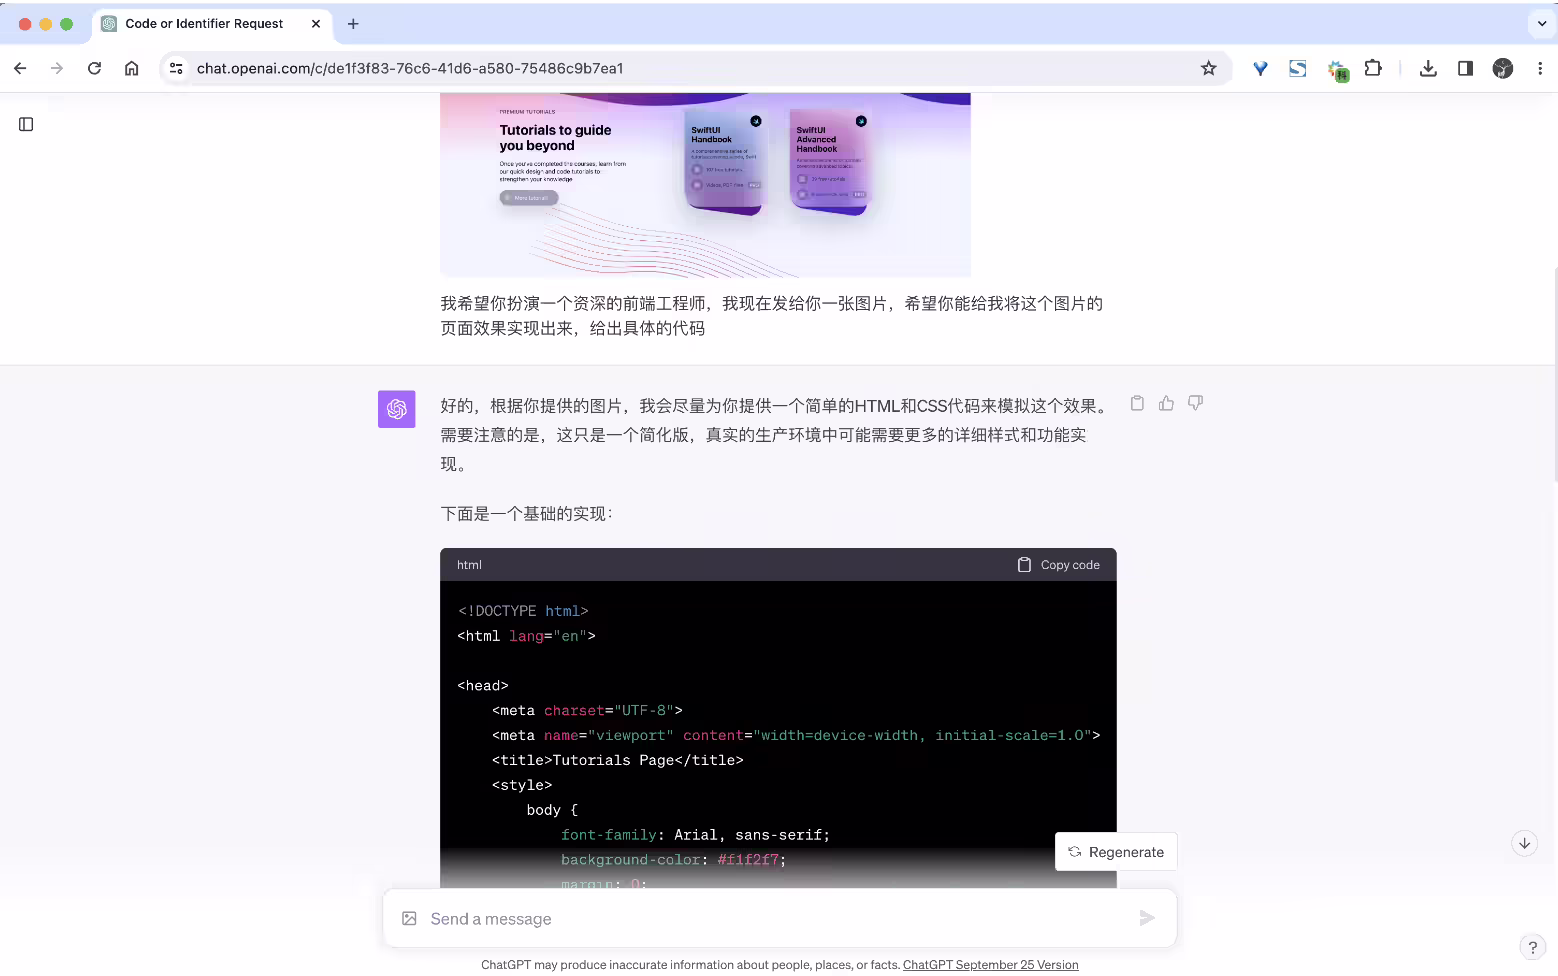View site information in address bar
The height and width of the screenshot is (976, 1558).
pos(176,68)
